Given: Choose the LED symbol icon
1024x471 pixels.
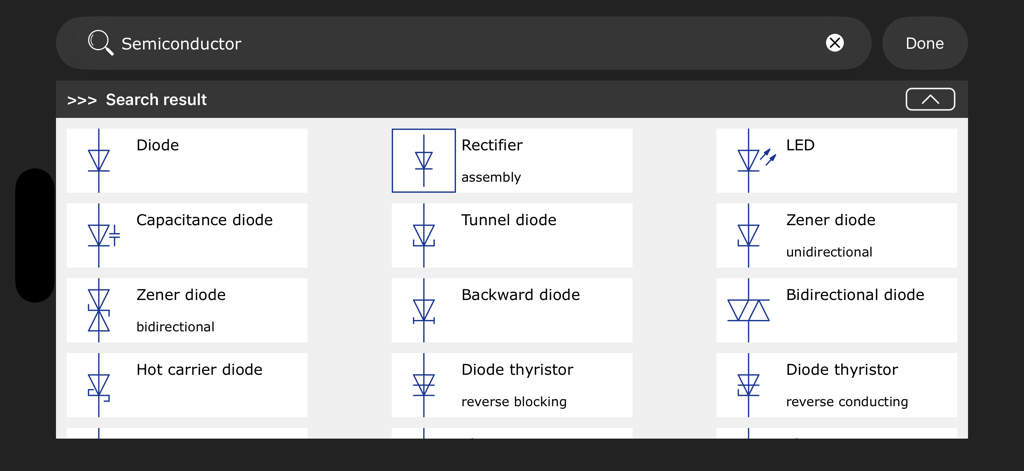Looking at the screenshot, I should pyautogui.click(x=750, y=160).
